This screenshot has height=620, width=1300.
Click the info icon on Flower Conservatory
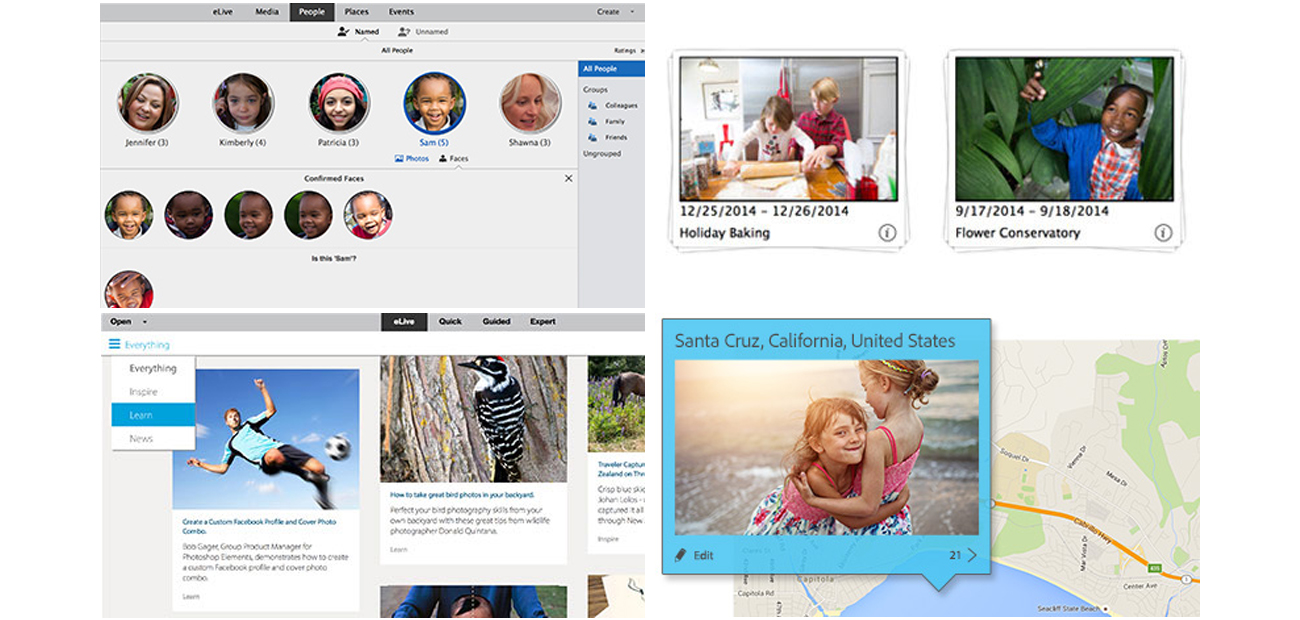click(x=1163, y=233)
